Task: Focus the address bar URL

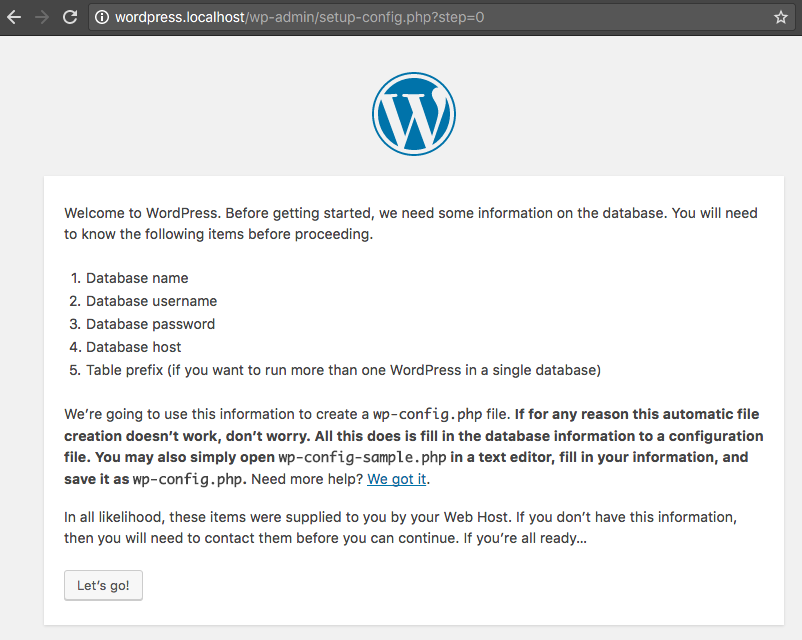Action: point(300,17)
